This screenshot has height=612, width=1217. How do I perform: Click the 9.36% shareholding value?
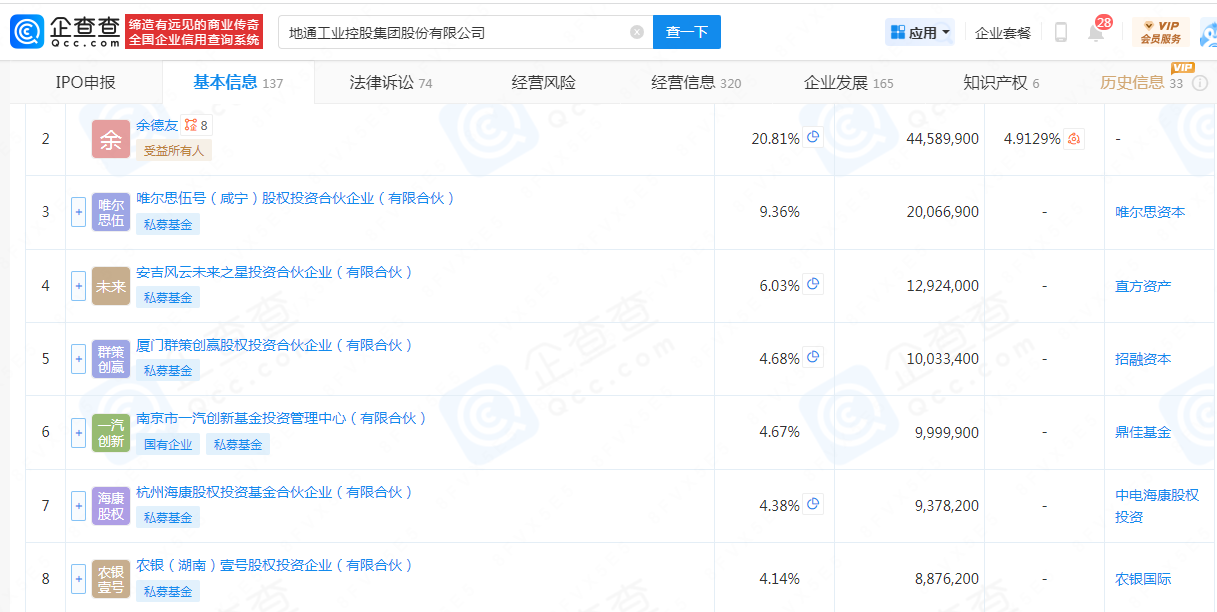(780, 212)
